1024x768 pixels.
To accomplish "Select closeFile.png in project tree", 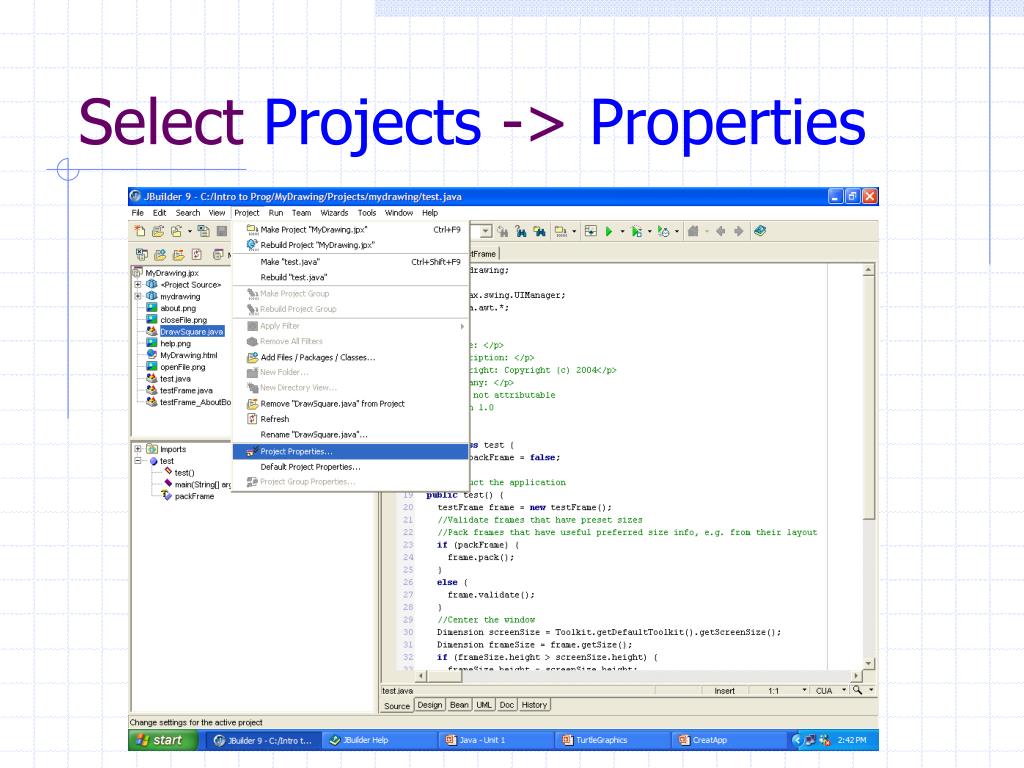I will 184,320.
